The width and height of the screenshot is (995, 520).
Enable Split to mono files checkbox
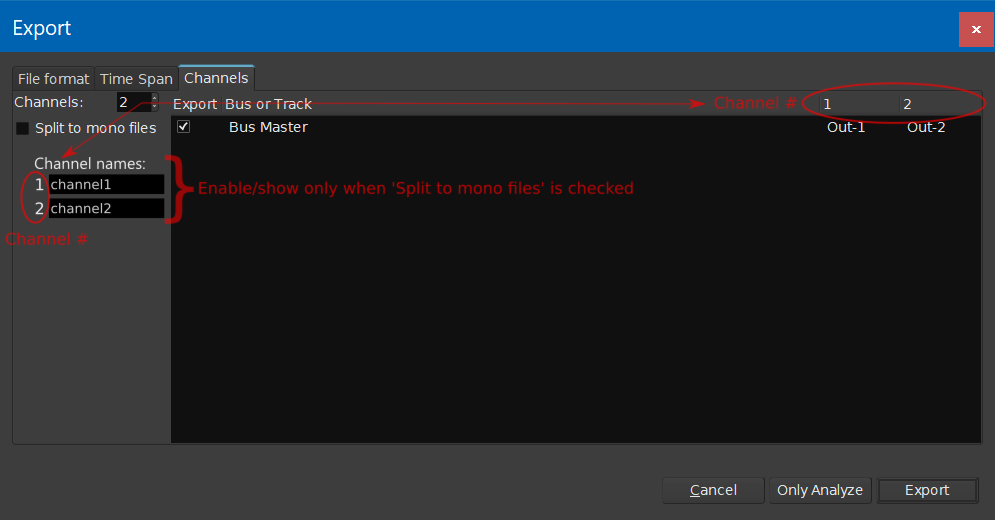tap(22, 129)
